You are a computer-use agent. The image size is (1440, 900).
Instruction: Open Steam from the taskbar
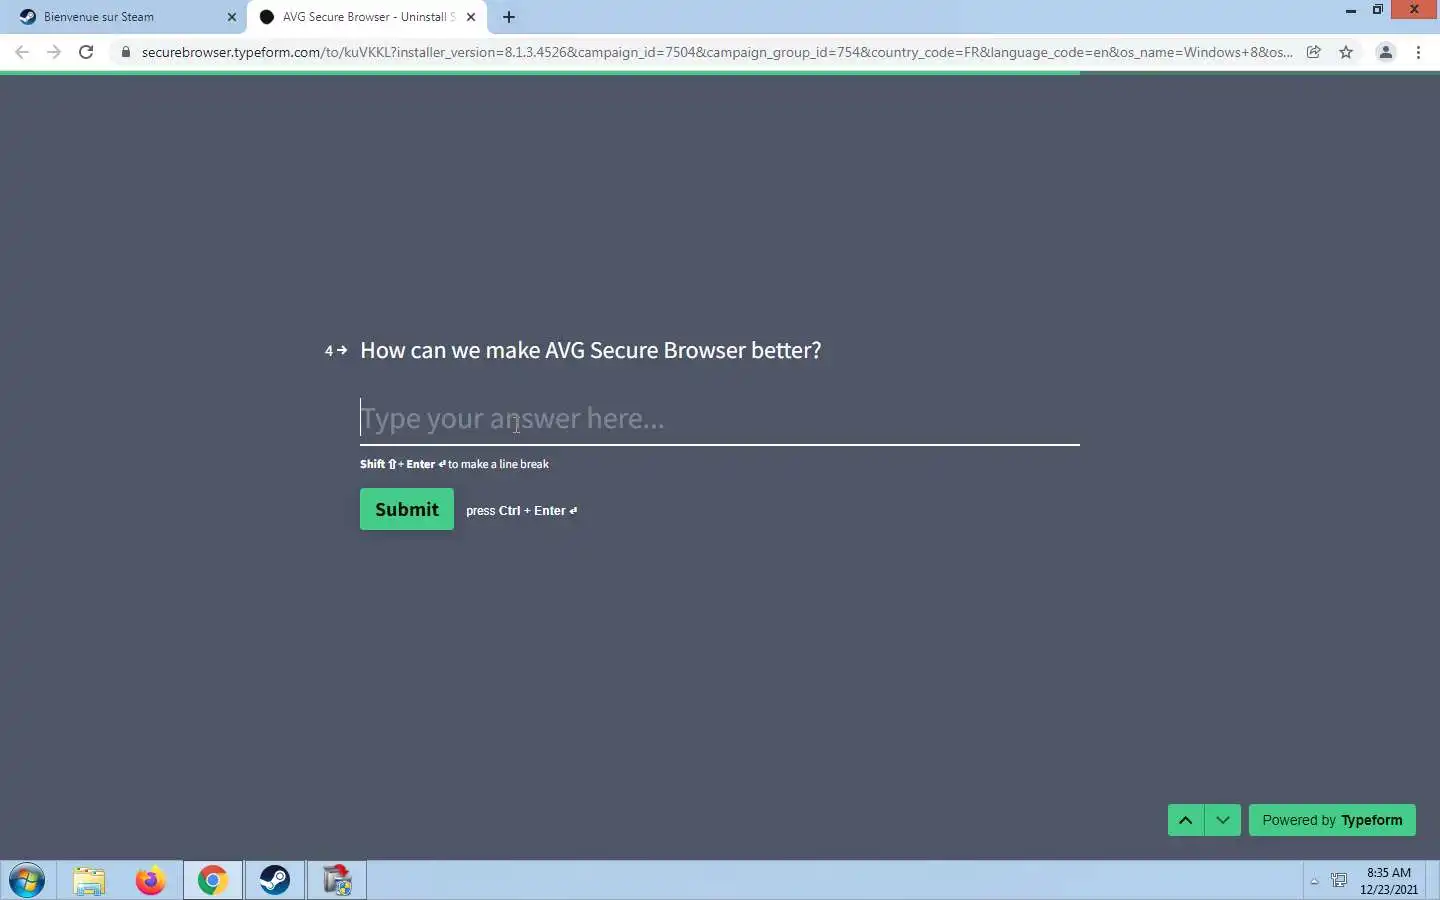coord(275,881)
